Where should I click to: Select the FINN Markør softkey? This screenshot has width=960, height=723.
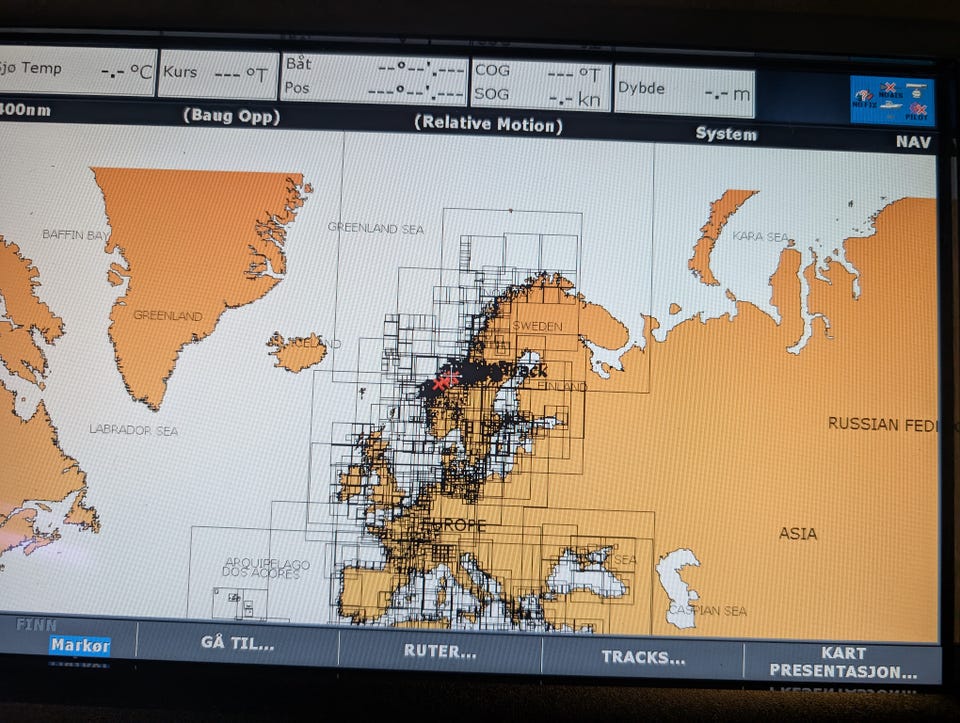(69, 639)
